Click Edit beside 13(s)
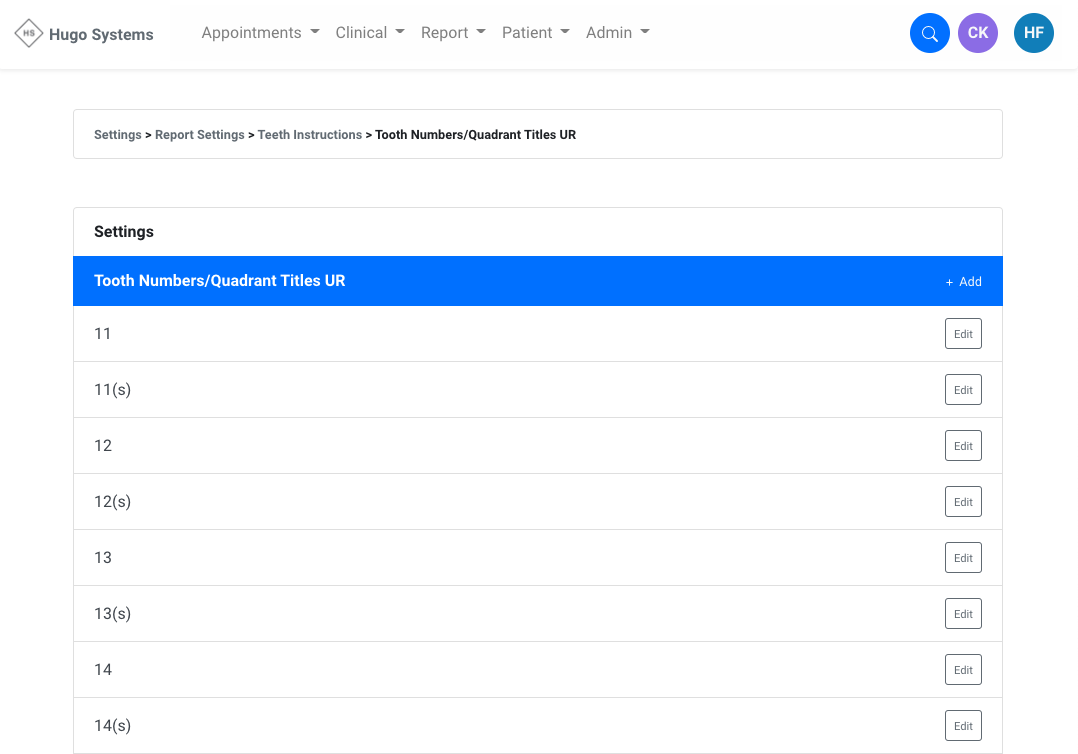1078x754 pixels. tap(963, 614)
